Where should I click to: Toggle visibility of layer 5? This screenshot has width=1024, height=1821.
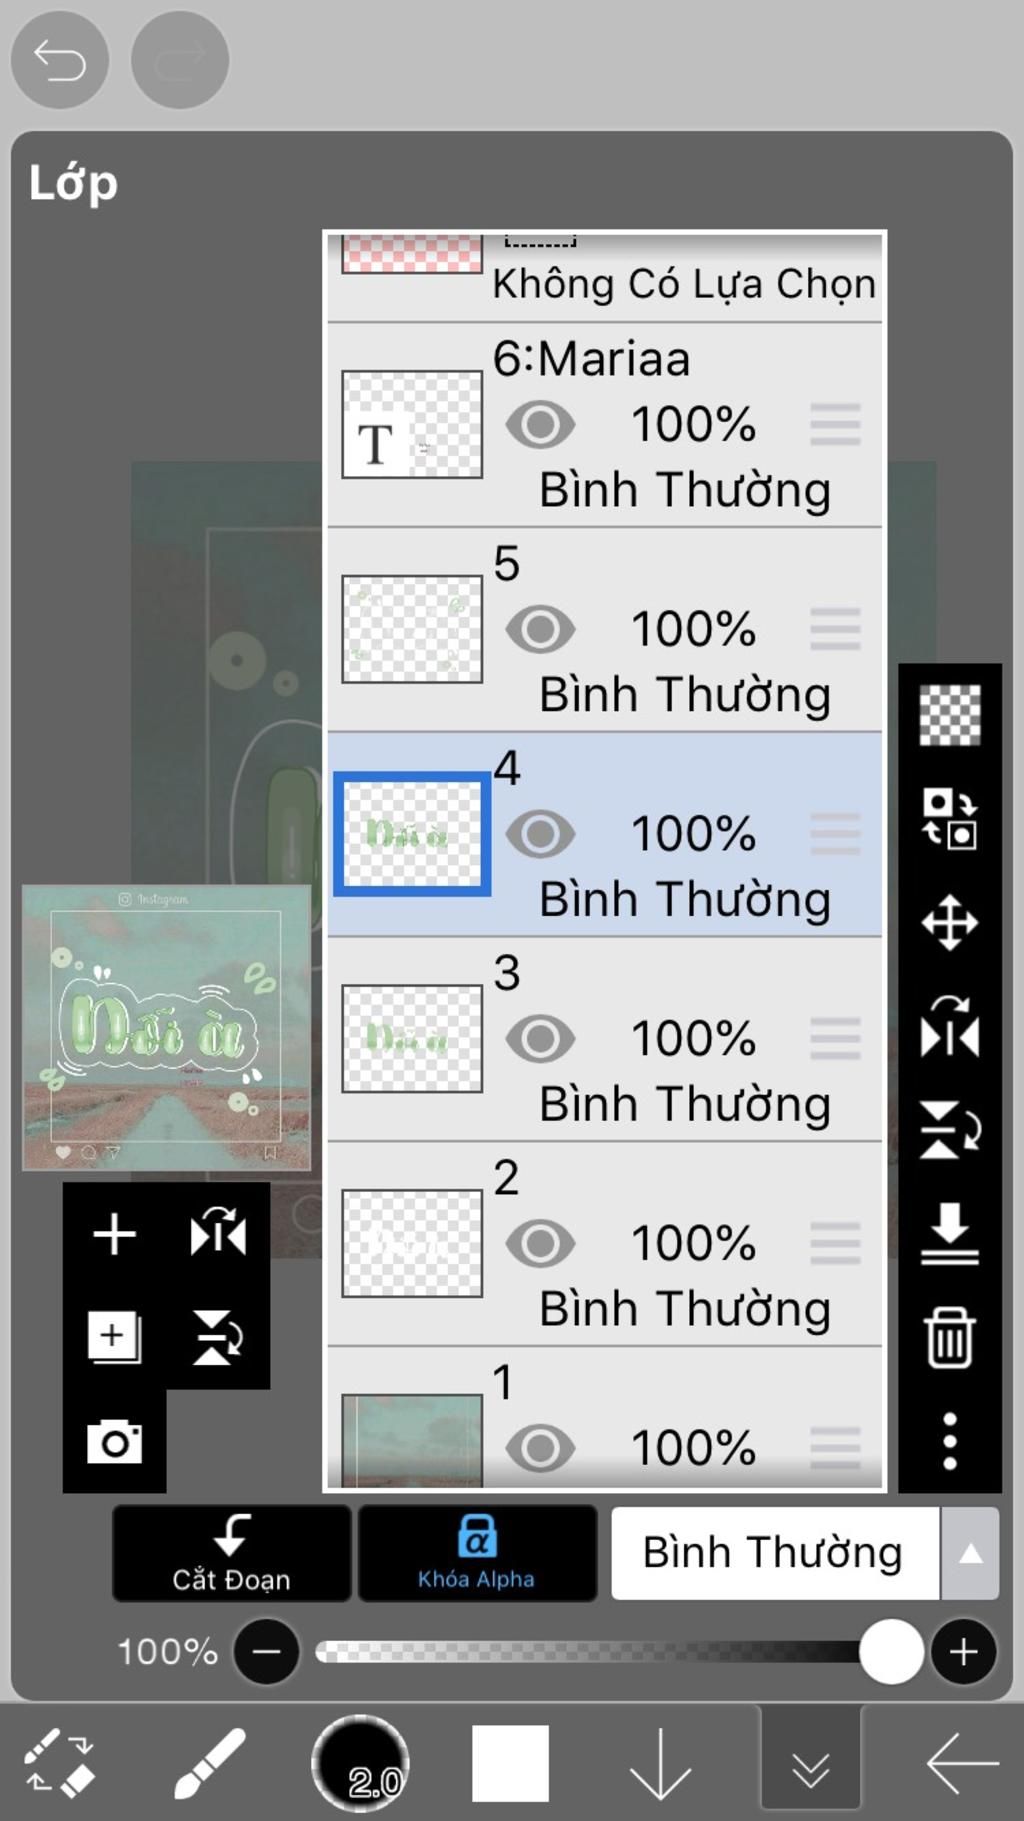point(540,629)
